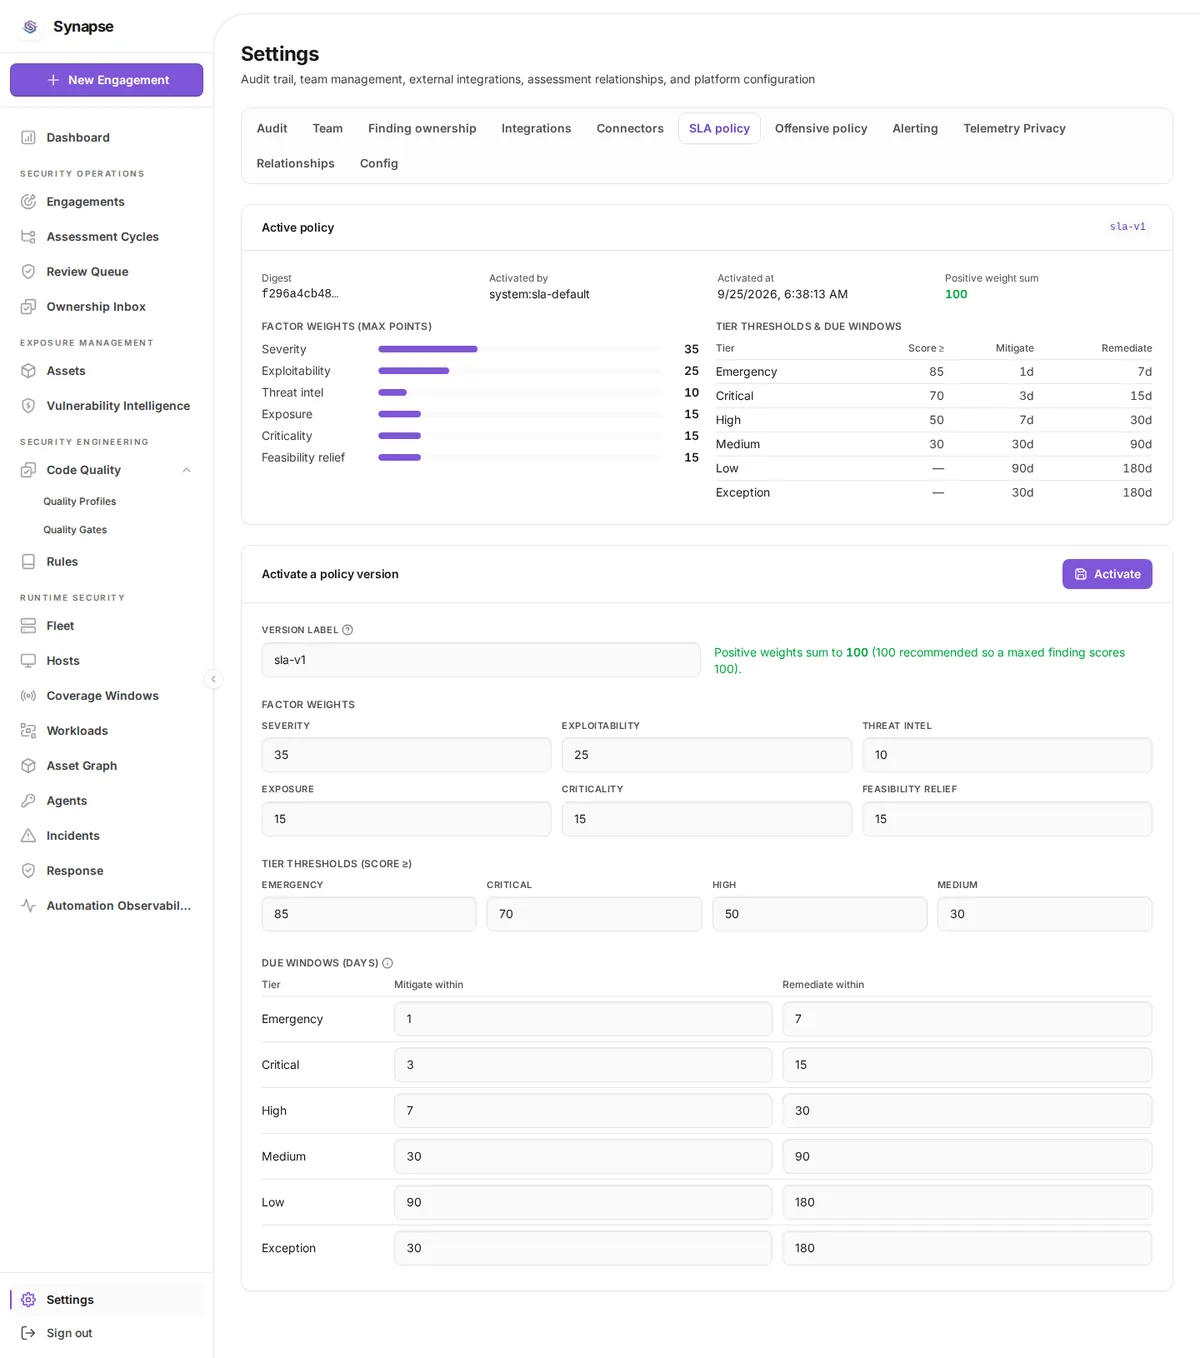
Task: Click the Version Label help icon
Action: [348, 630]
